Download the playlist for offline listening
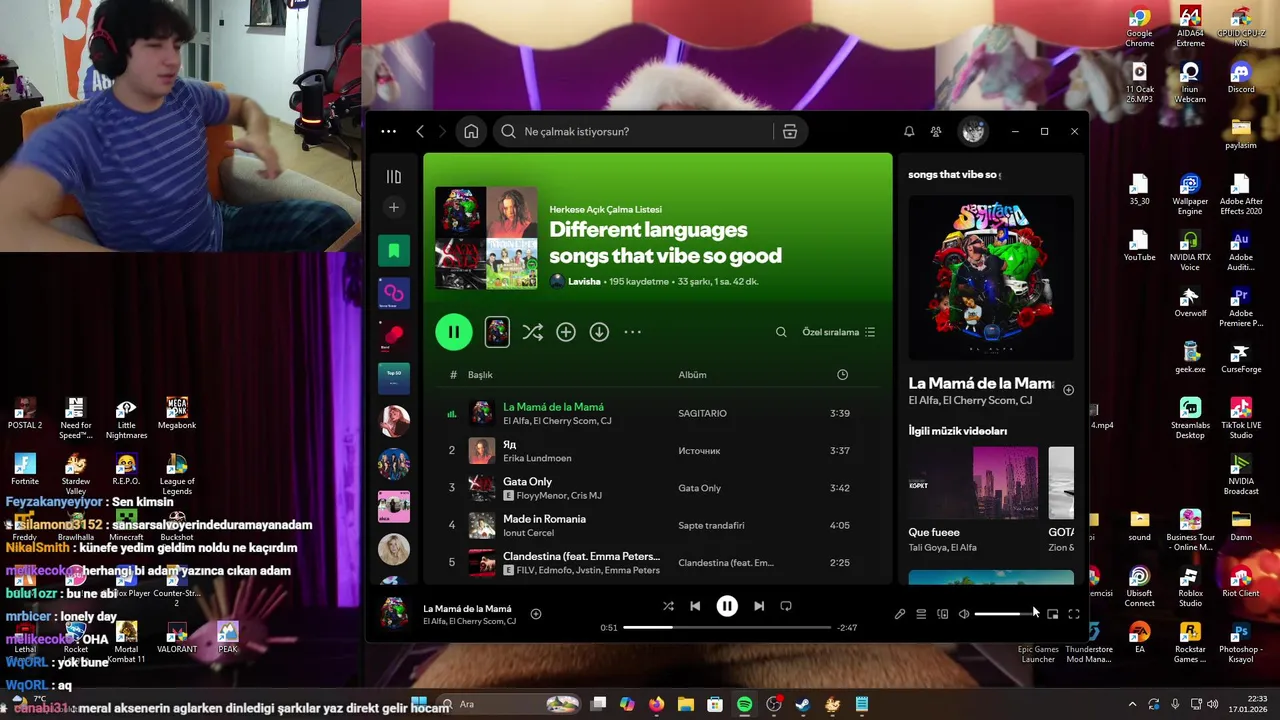 (x=599, y=332)
